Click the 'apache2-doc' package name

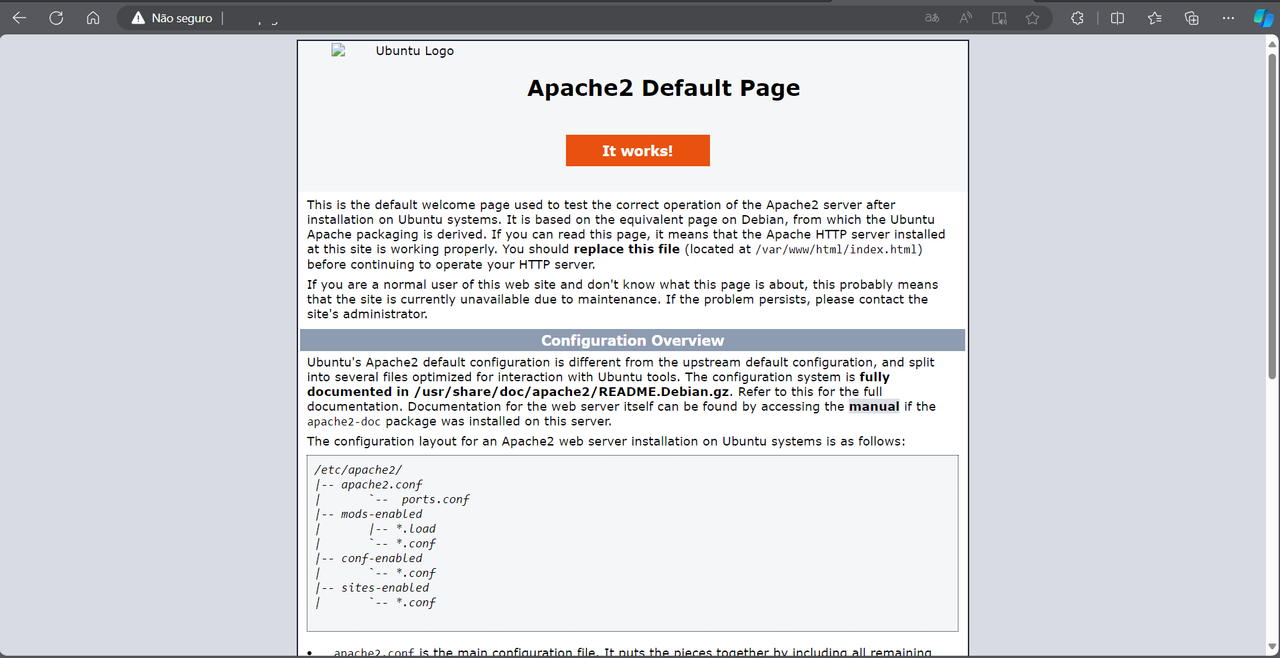346,422
